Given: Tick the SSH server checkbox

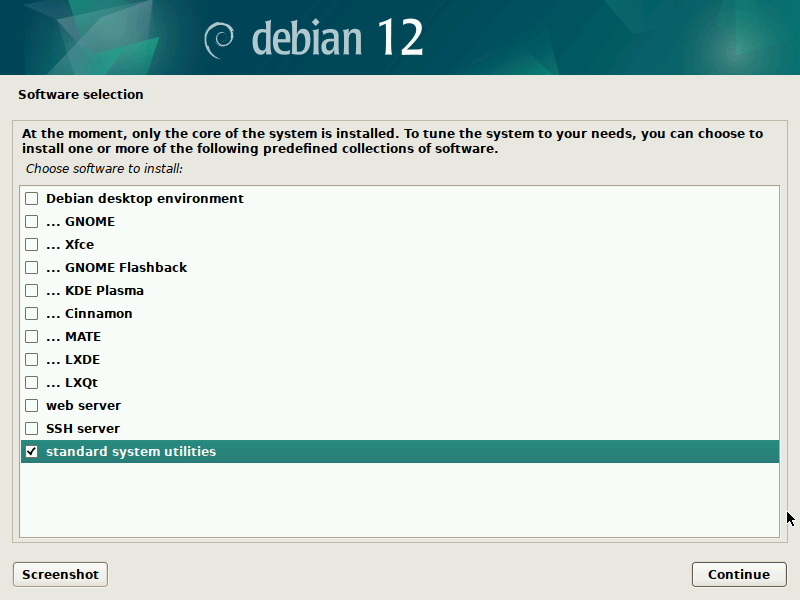Looking at the screenshot, I should pyautogui.click(x=32, y=429).
